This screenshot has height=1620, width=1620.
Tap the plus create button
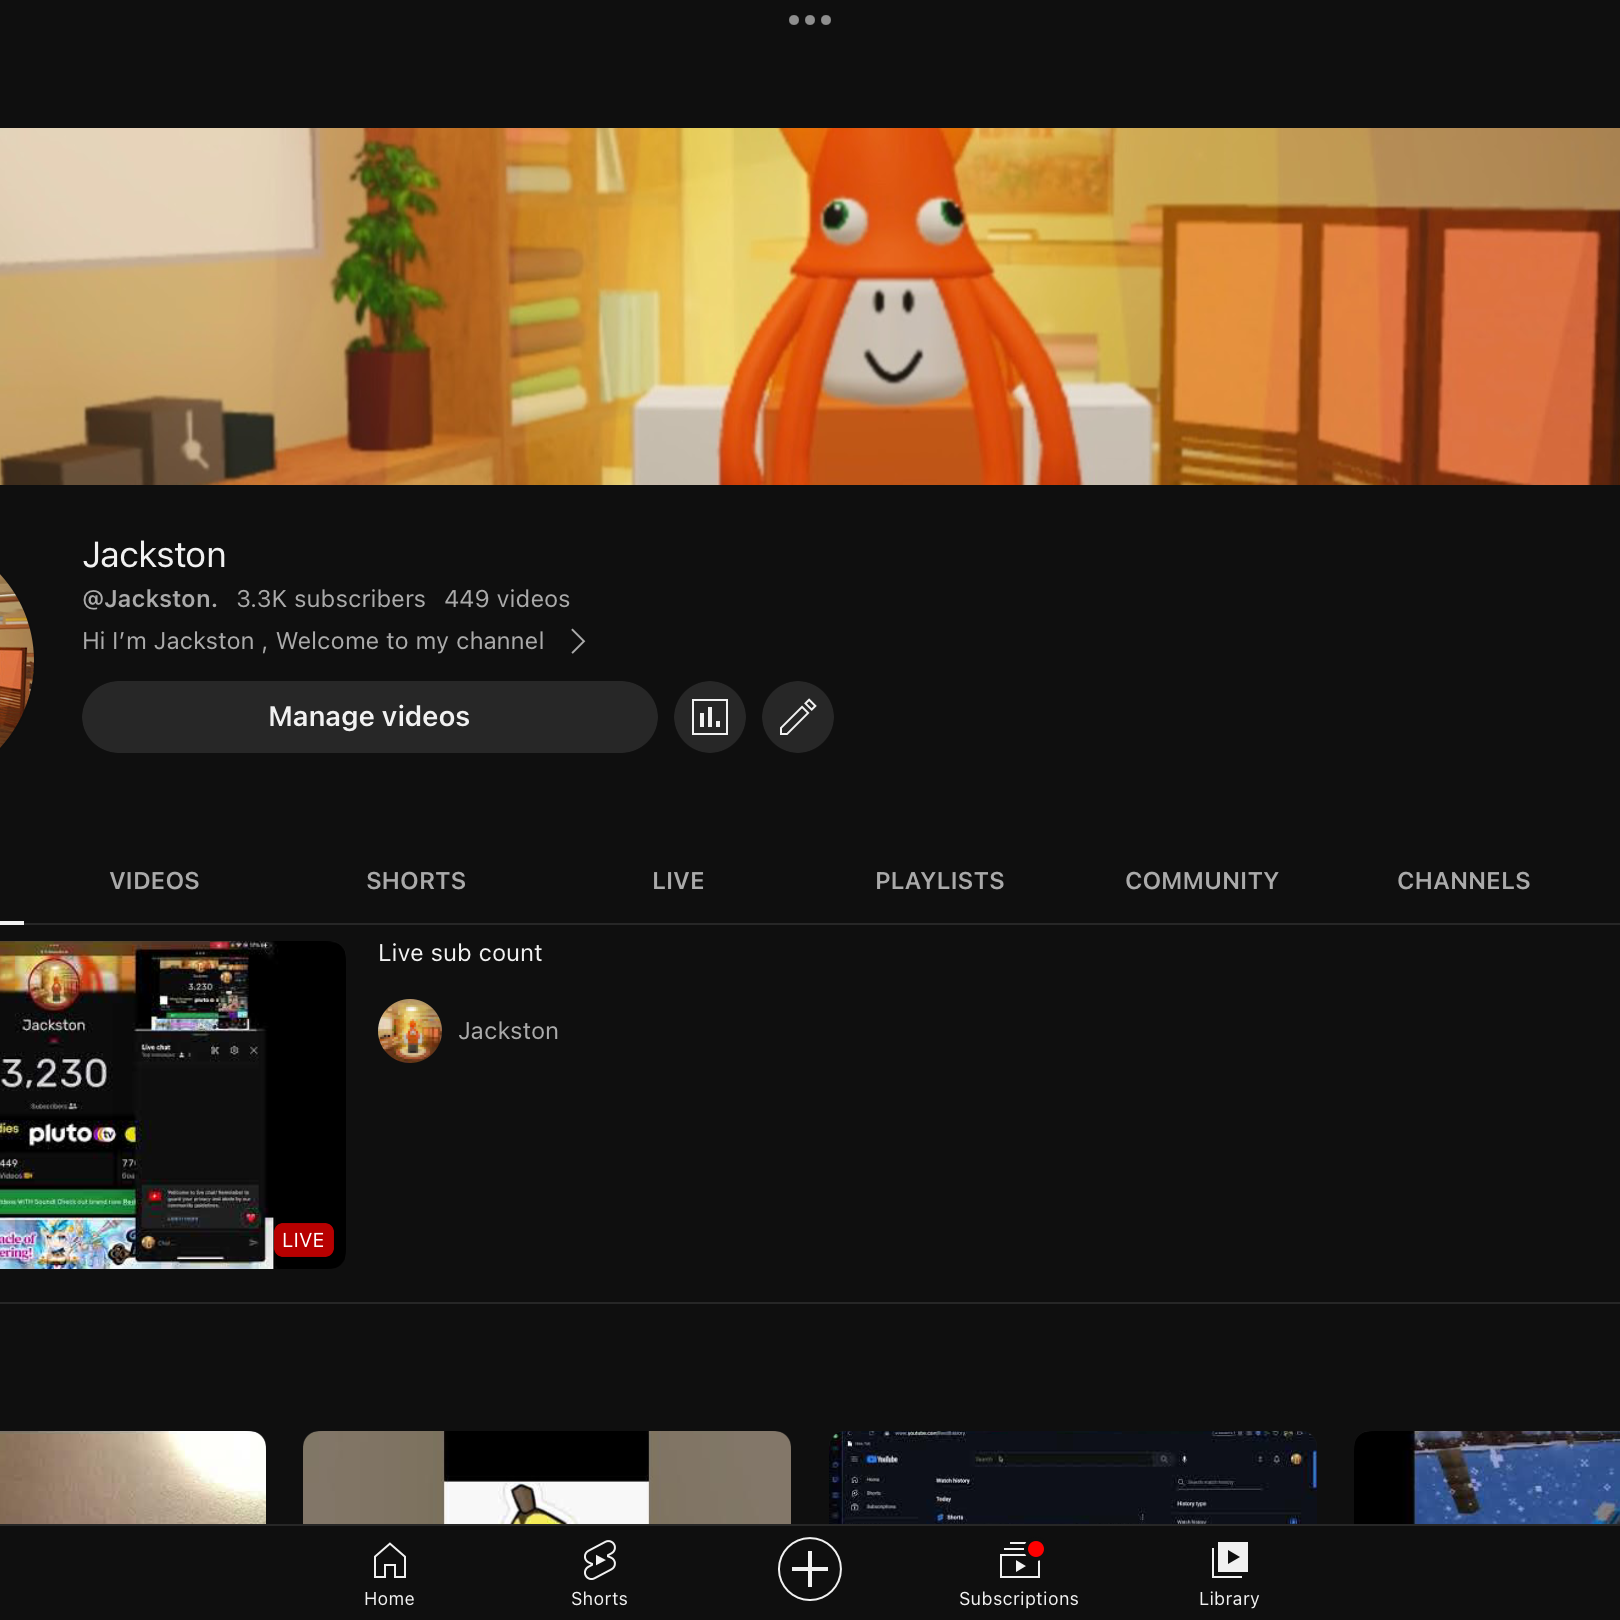810,1569
